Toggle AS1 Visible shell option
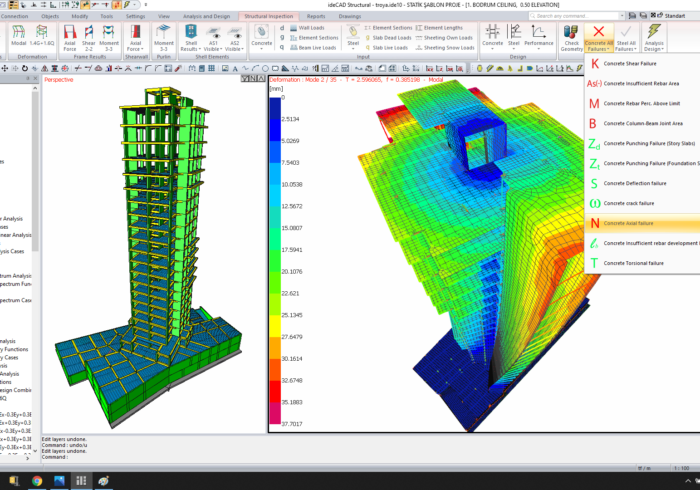 click(213, 38)
